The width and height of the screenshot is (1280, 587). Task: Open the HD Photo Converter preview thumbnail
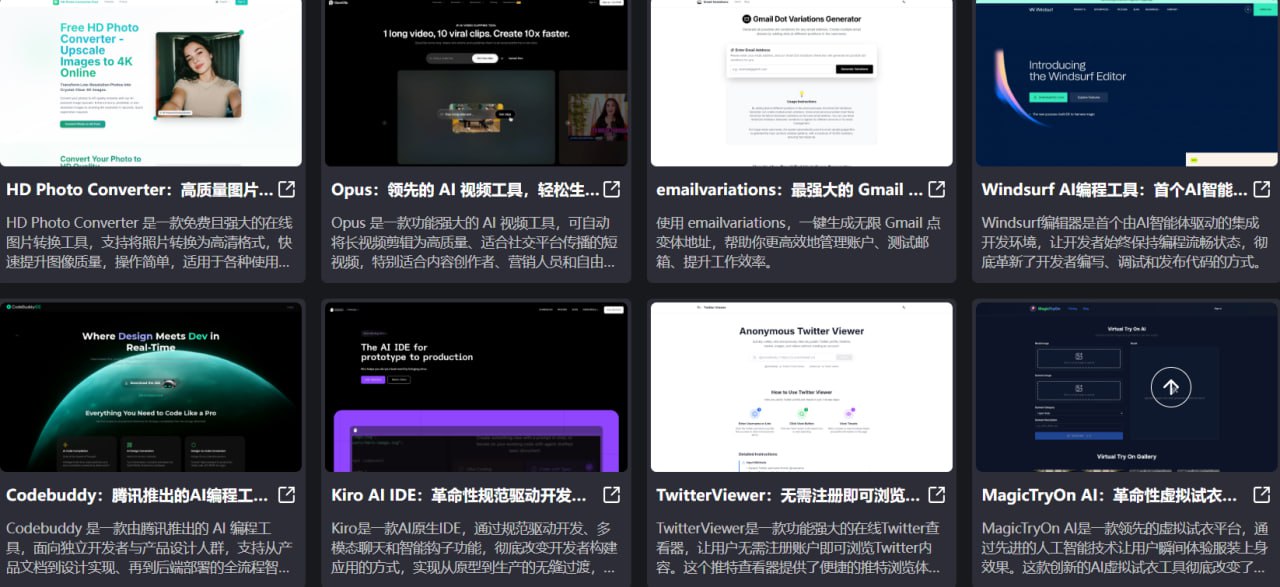151,83
